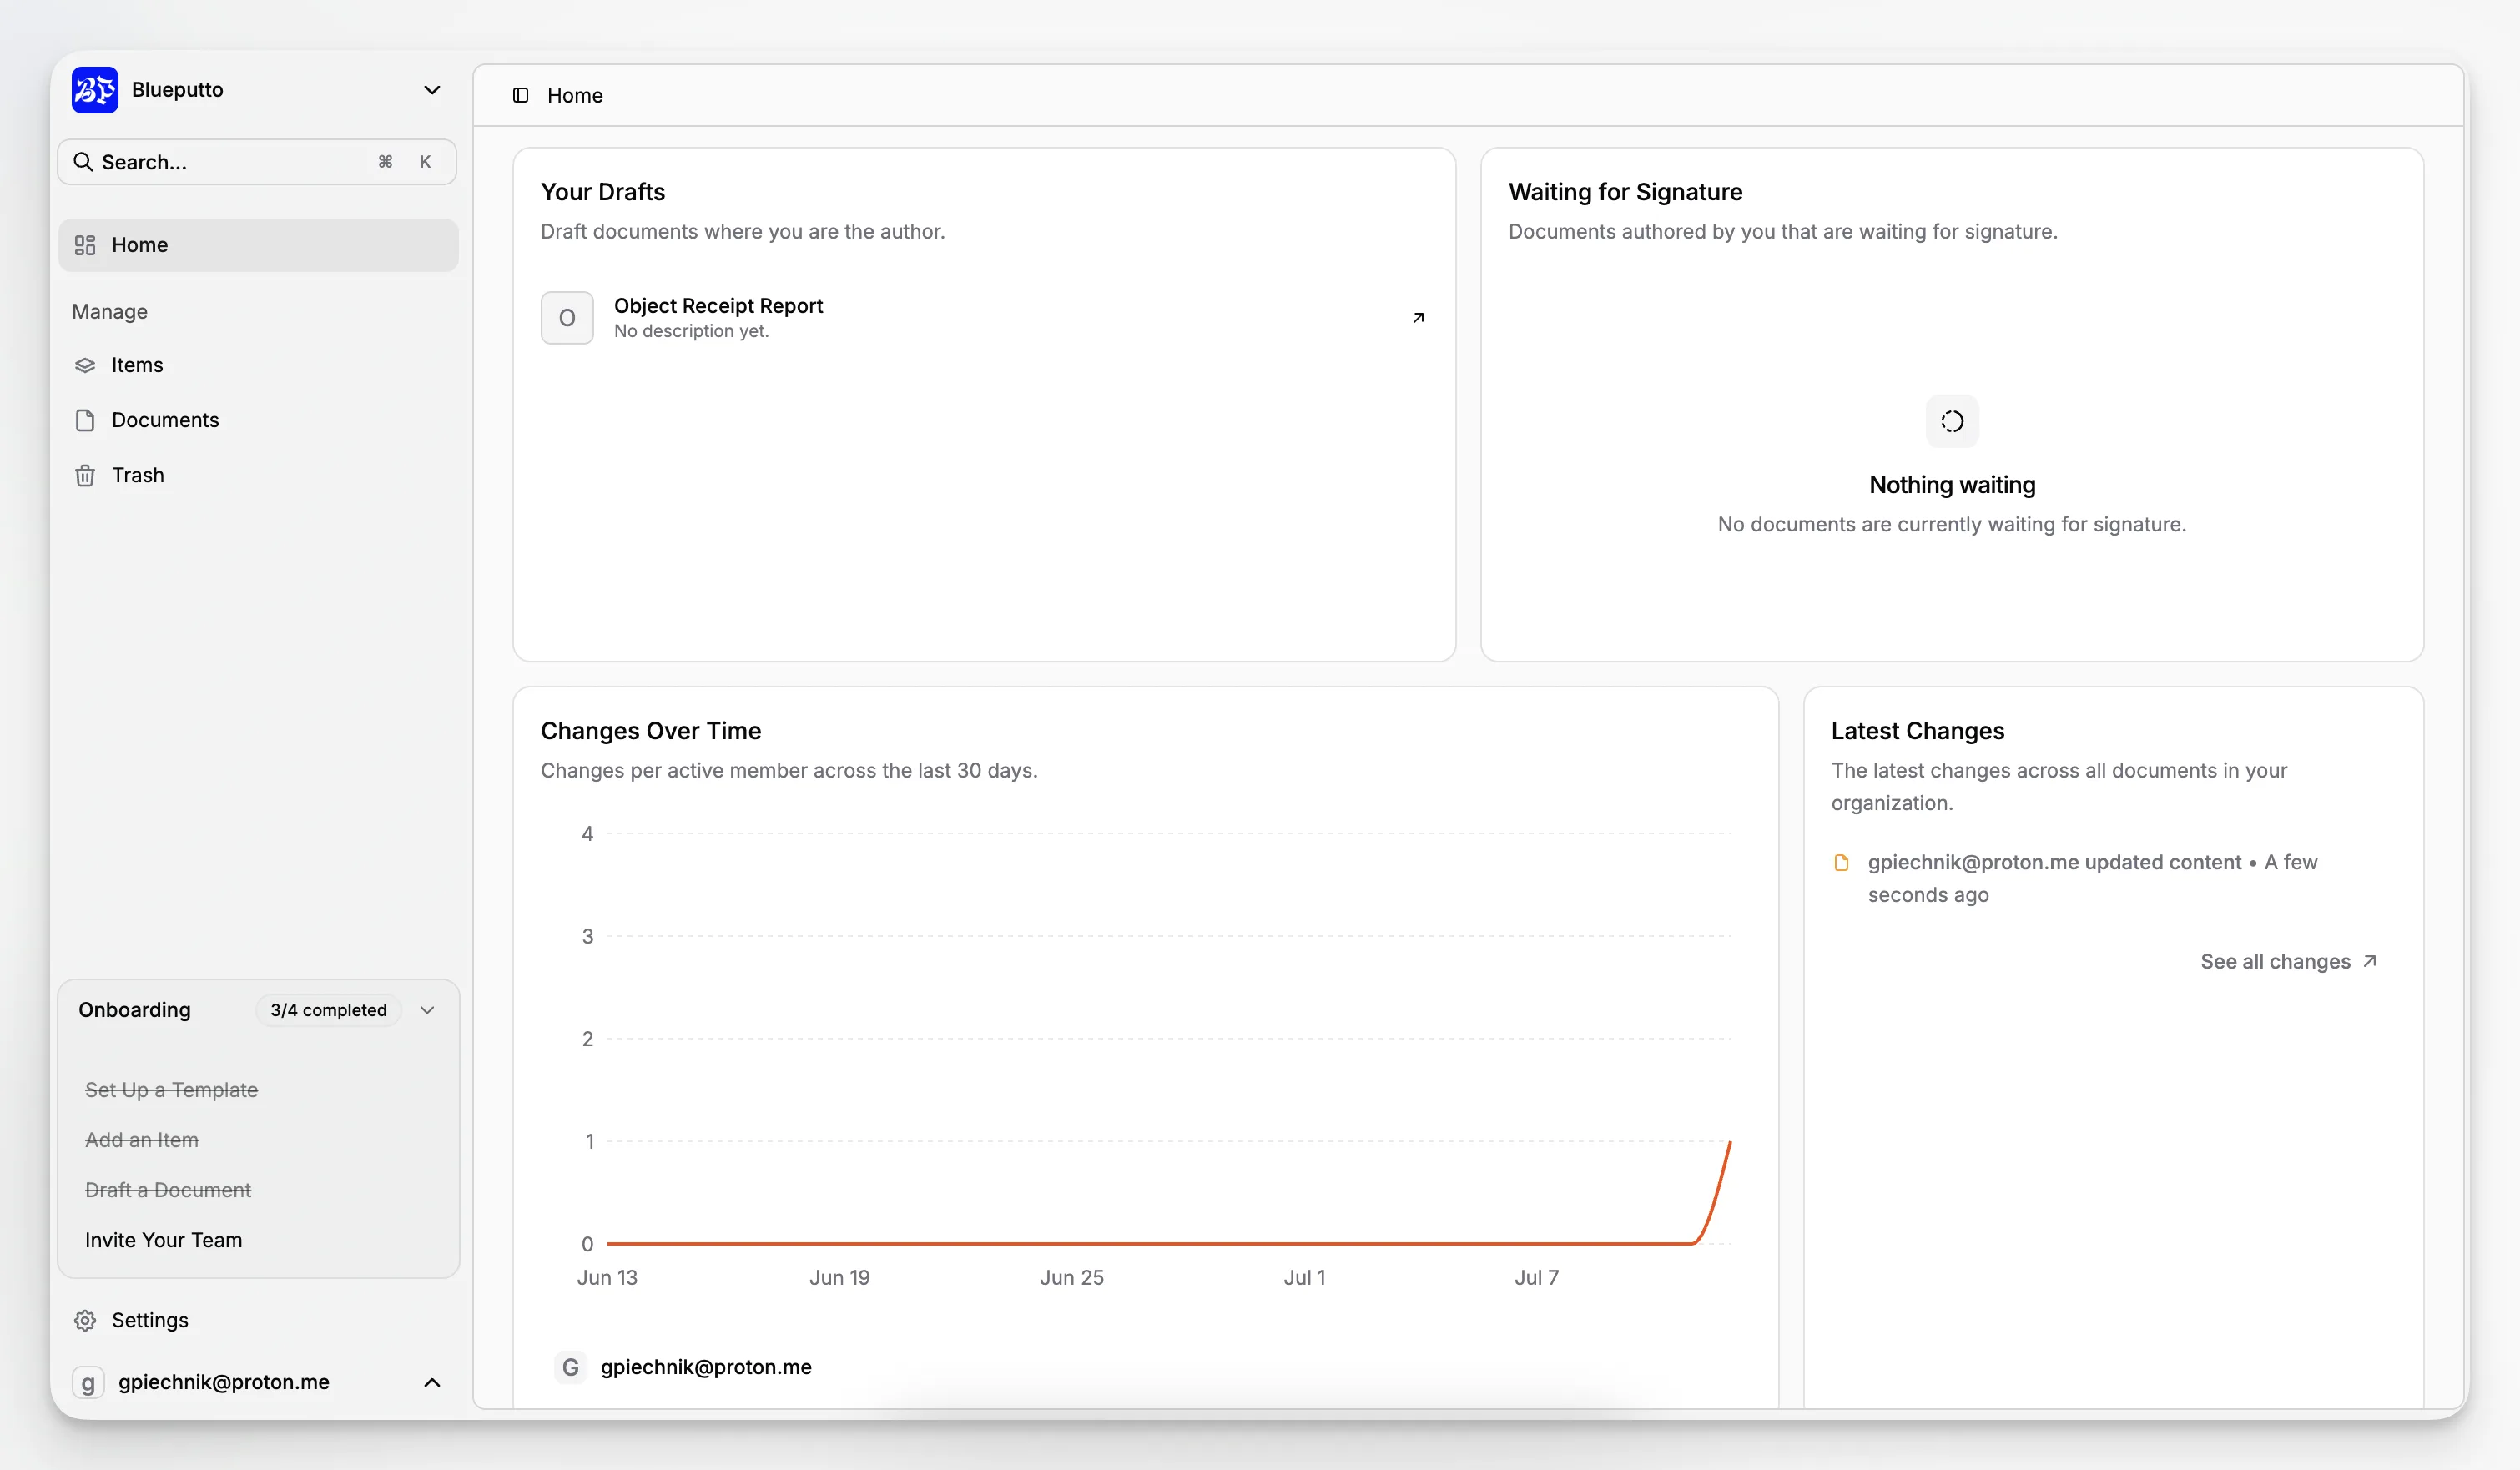The width and height of the screenshot is (2520, 1470).
Task: Click the Waiting for Signature heading
Action: coord(1625,192)
